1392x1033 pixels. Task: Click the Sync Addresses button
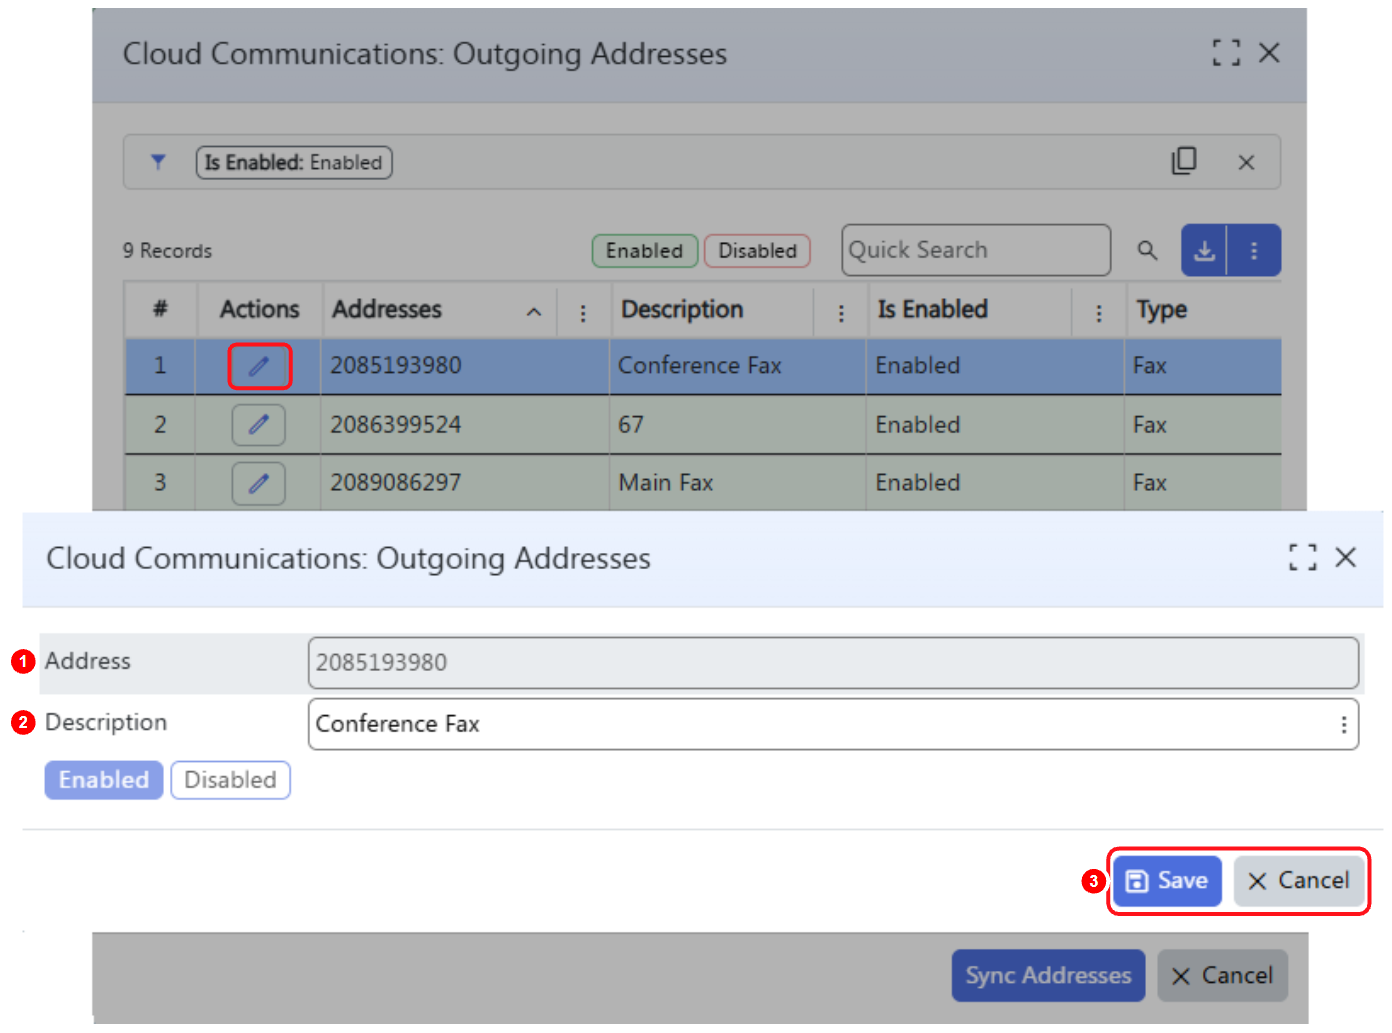coord(1048,975)
